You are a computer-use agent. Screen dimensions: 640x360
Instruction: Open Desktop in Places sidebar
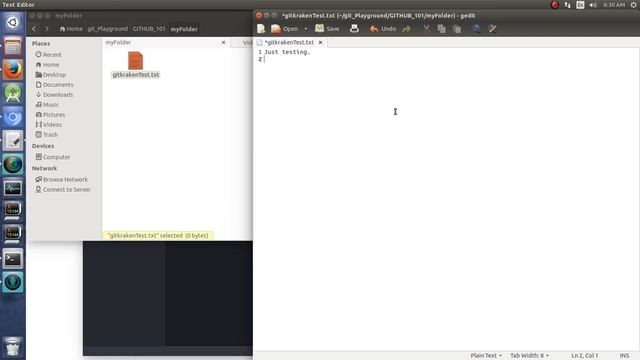click(x=51, y=75)
